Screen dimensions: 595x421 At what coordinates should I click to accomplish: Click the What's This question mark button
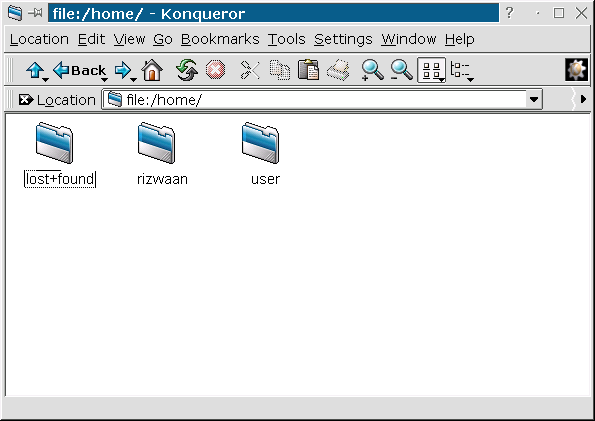point(509,13)
